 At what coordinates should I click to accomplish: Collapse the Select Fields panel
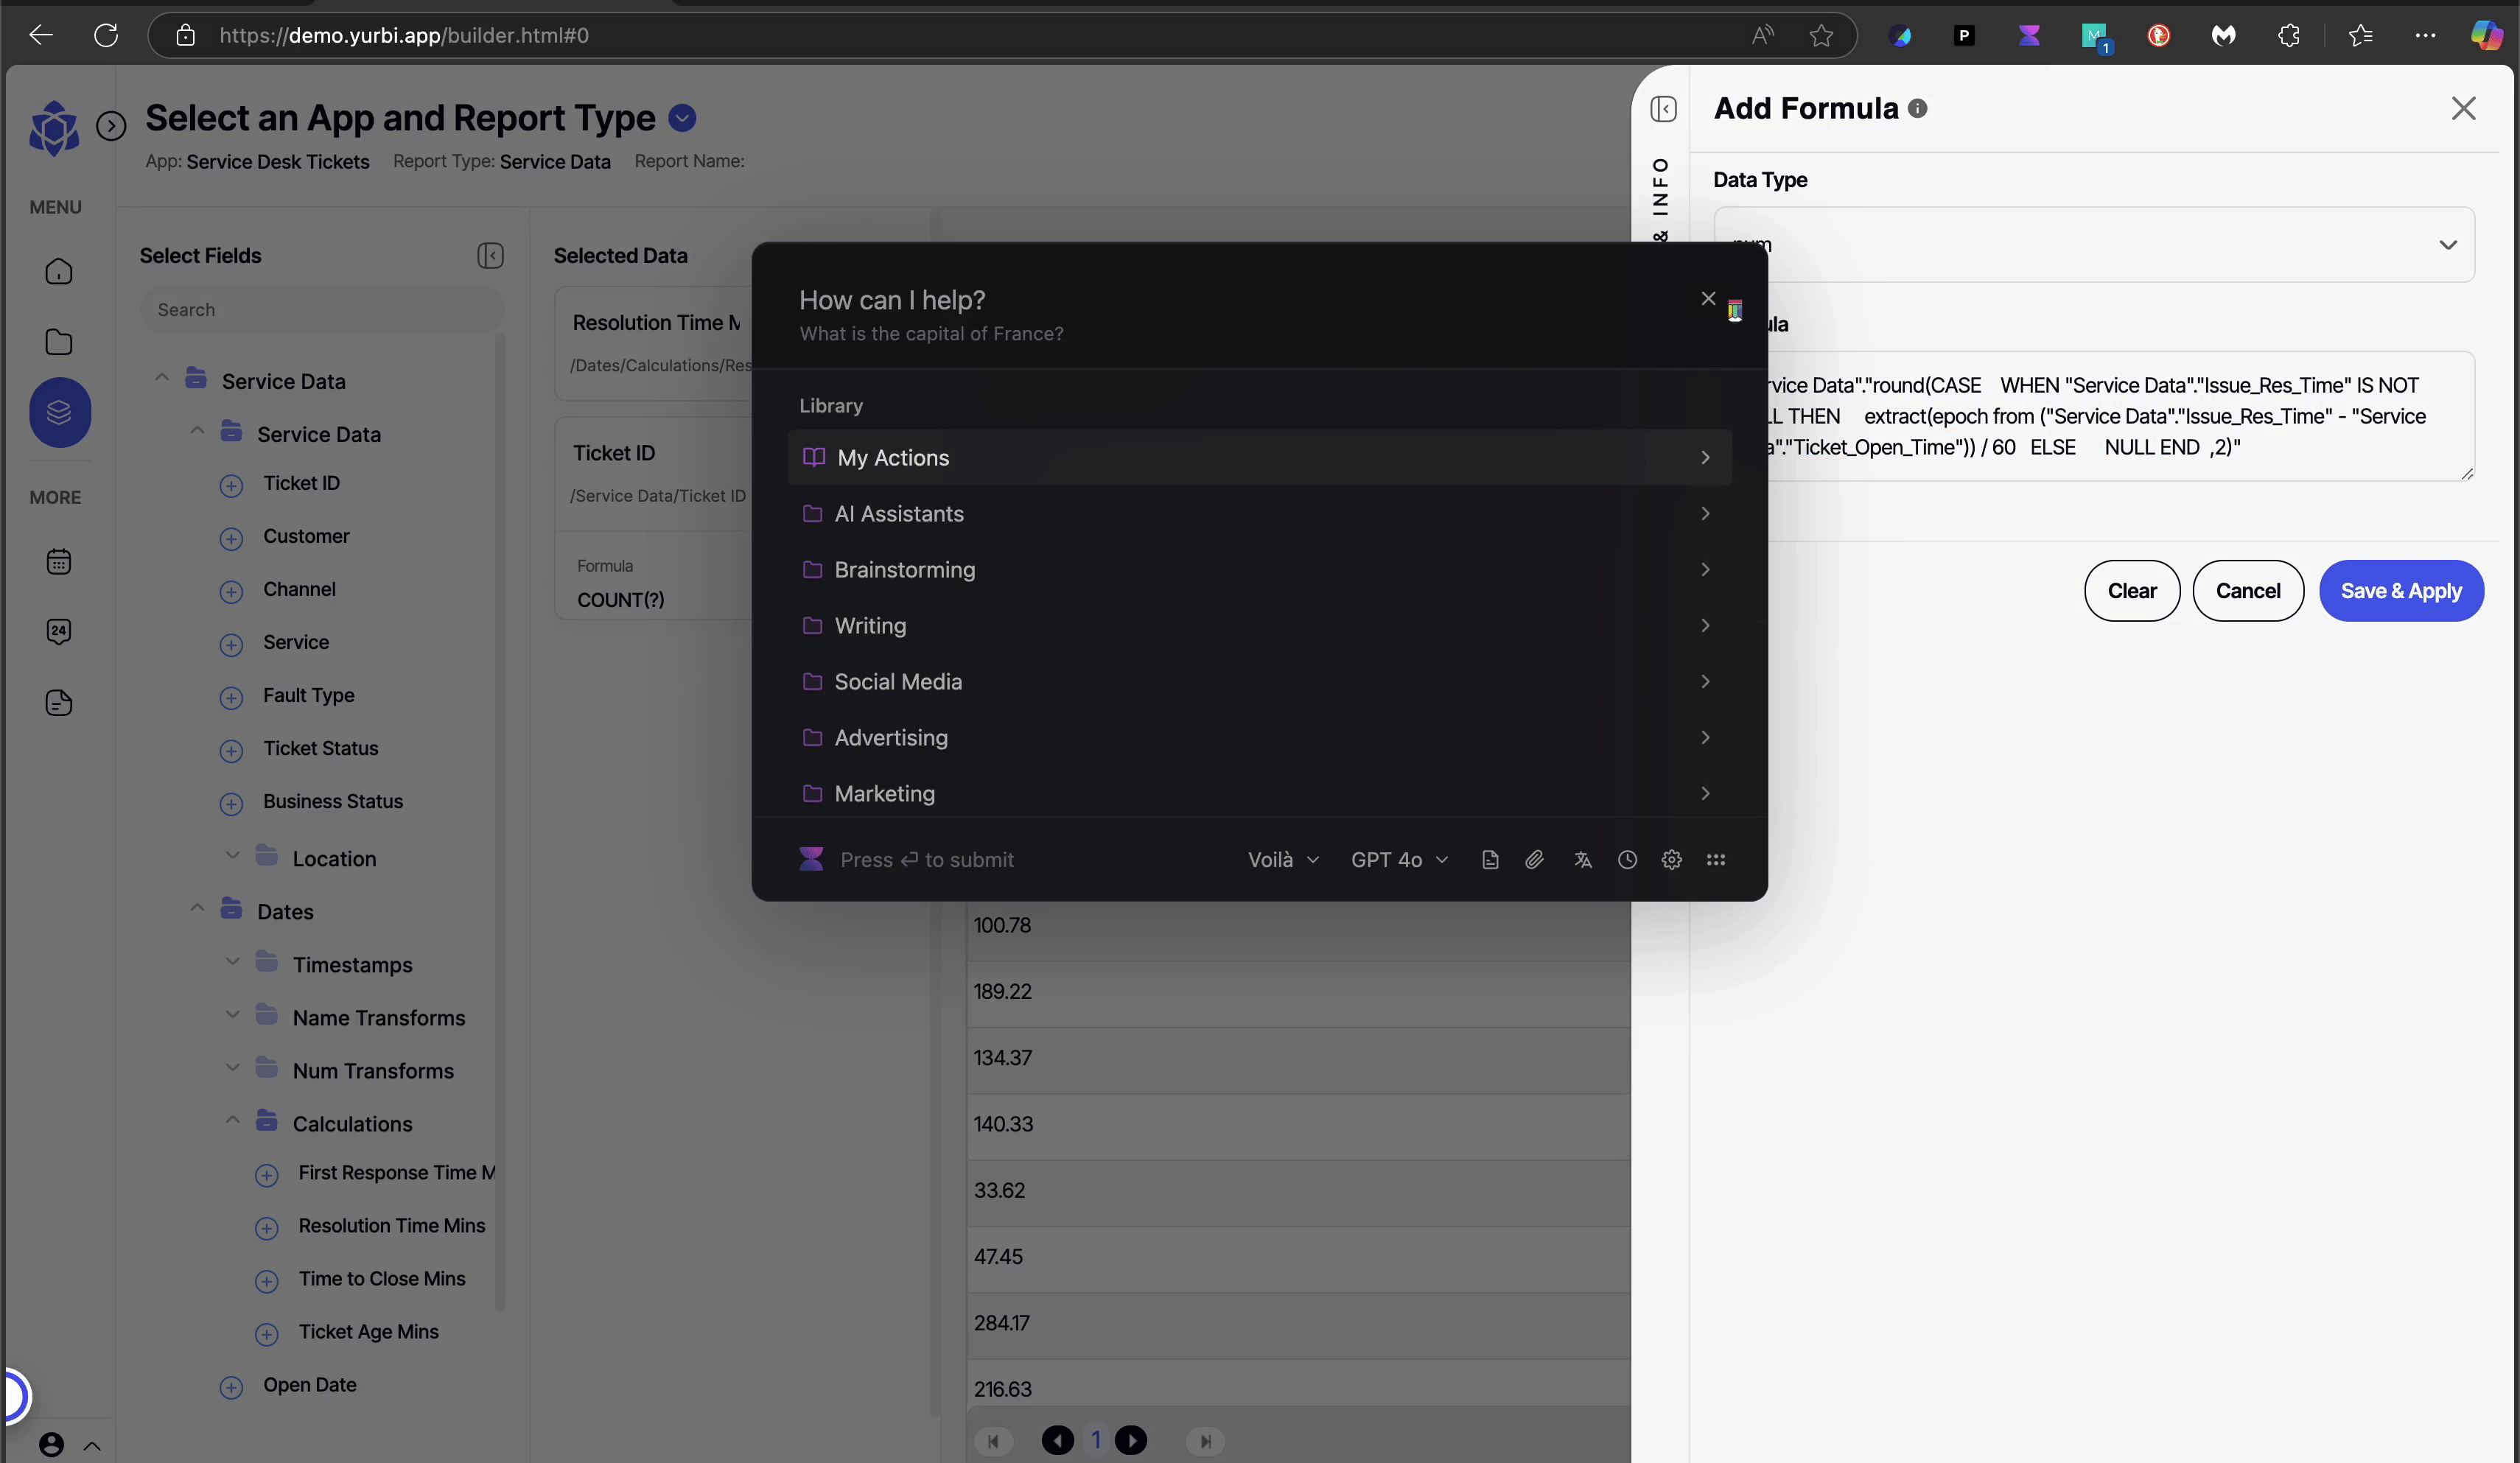point(490,256)
